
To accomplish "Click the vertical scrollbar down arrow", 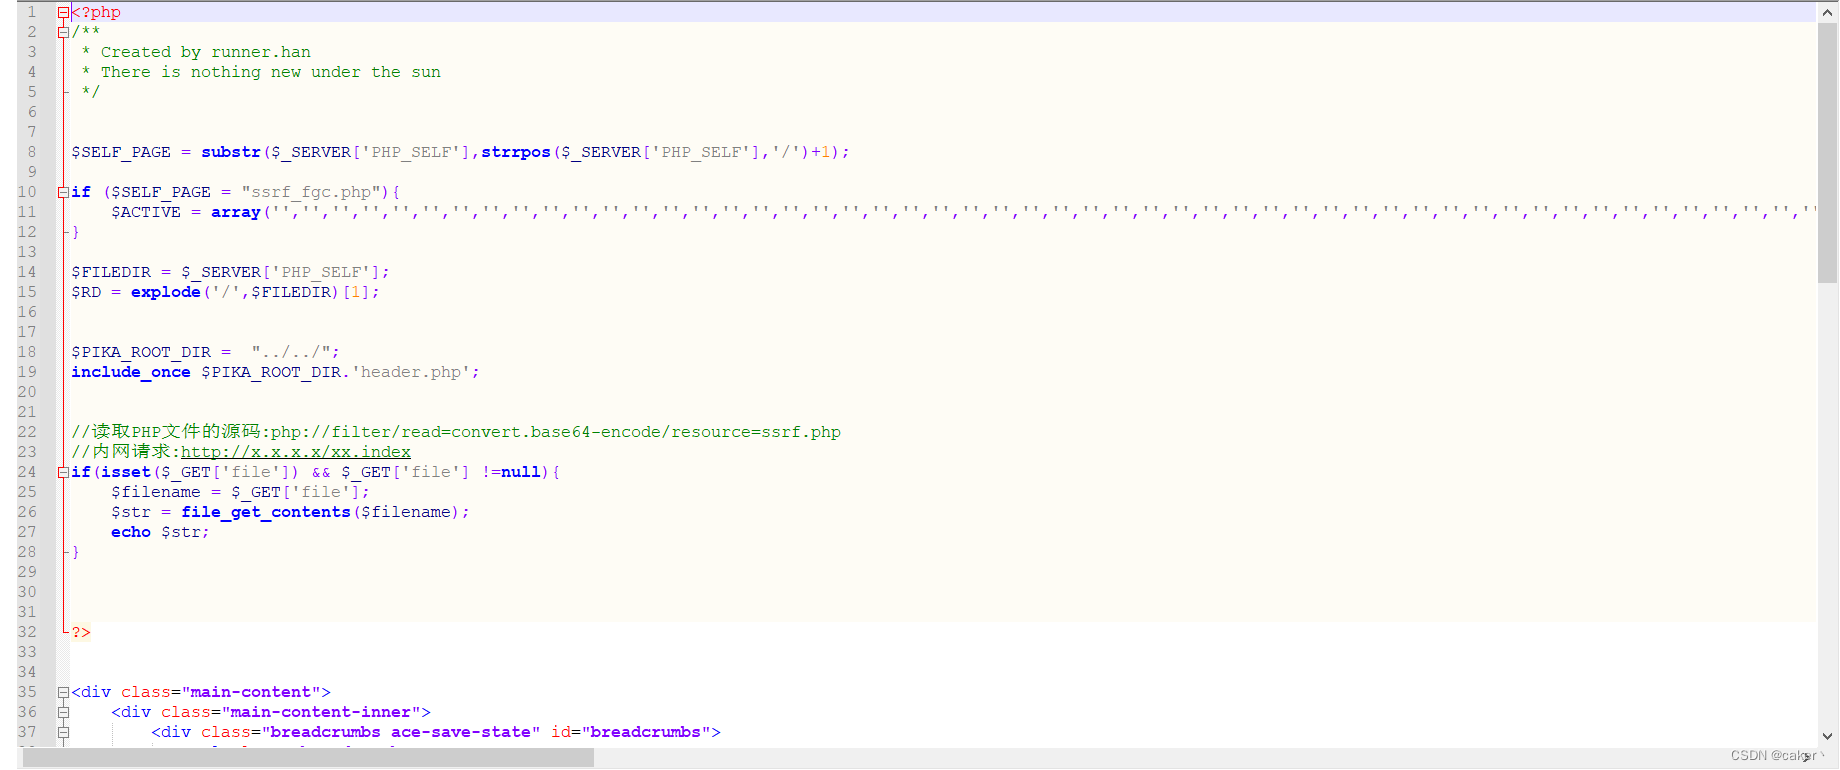I will pos(1827,736).
